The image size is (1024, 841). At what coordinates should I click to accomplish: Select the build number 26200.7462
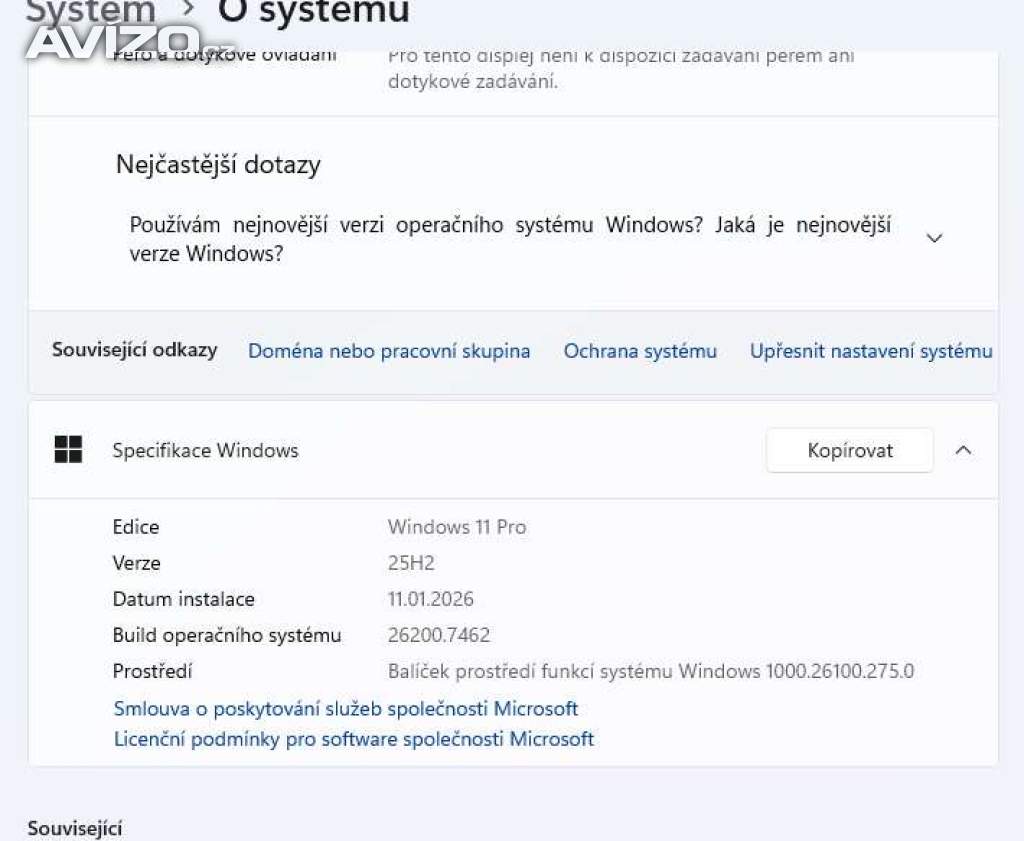click(439, 635)
